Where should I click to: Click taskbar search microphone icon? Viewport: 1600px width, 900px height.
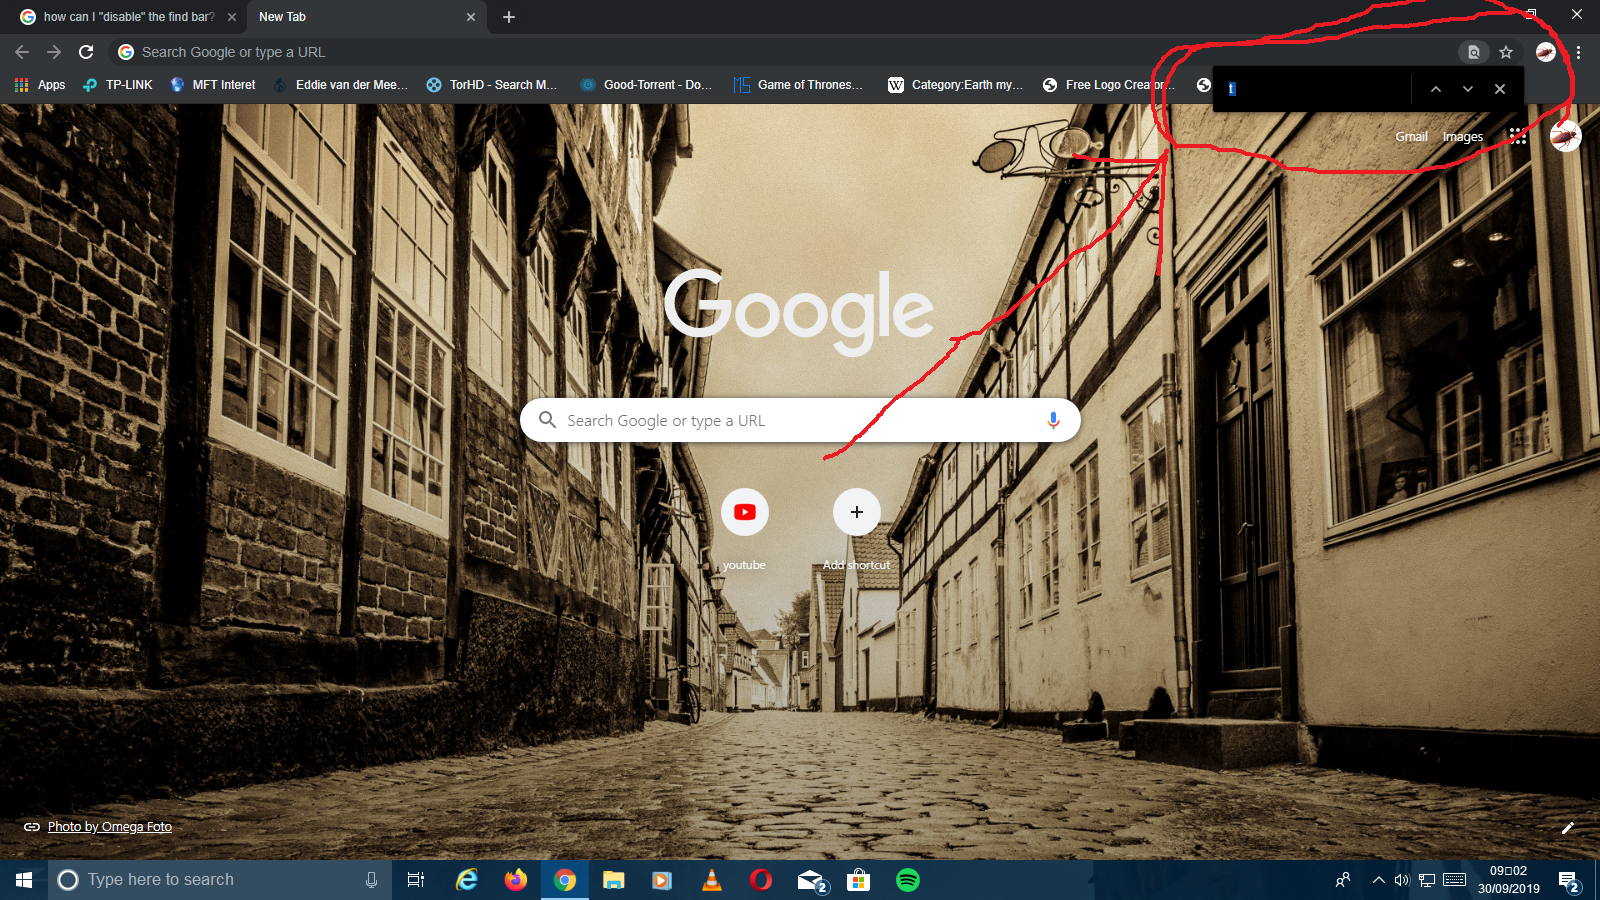[x=371, y=880]
